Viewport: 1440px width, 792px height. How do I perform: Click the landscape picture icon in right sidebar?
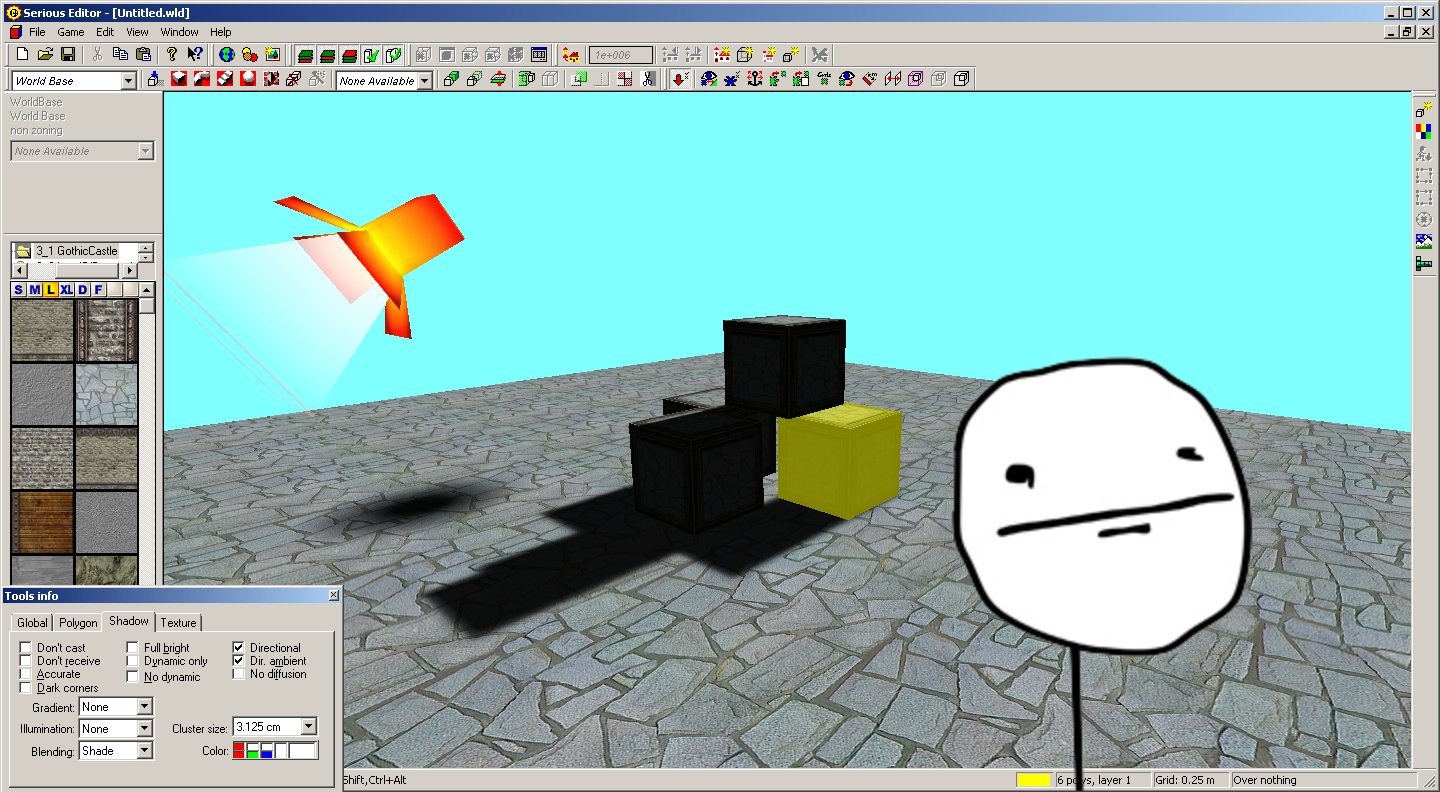[1424, 241]
